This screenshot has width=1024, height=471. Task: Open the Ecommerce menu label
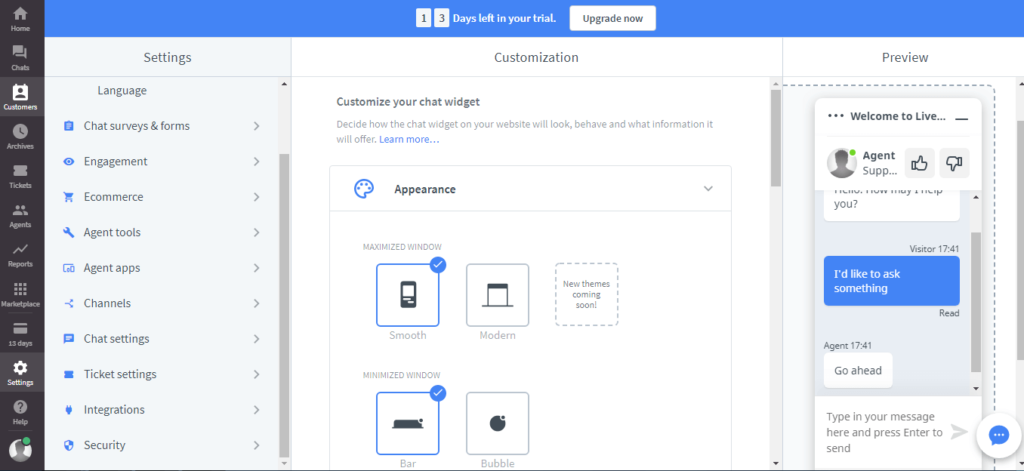tap(113, 197)
